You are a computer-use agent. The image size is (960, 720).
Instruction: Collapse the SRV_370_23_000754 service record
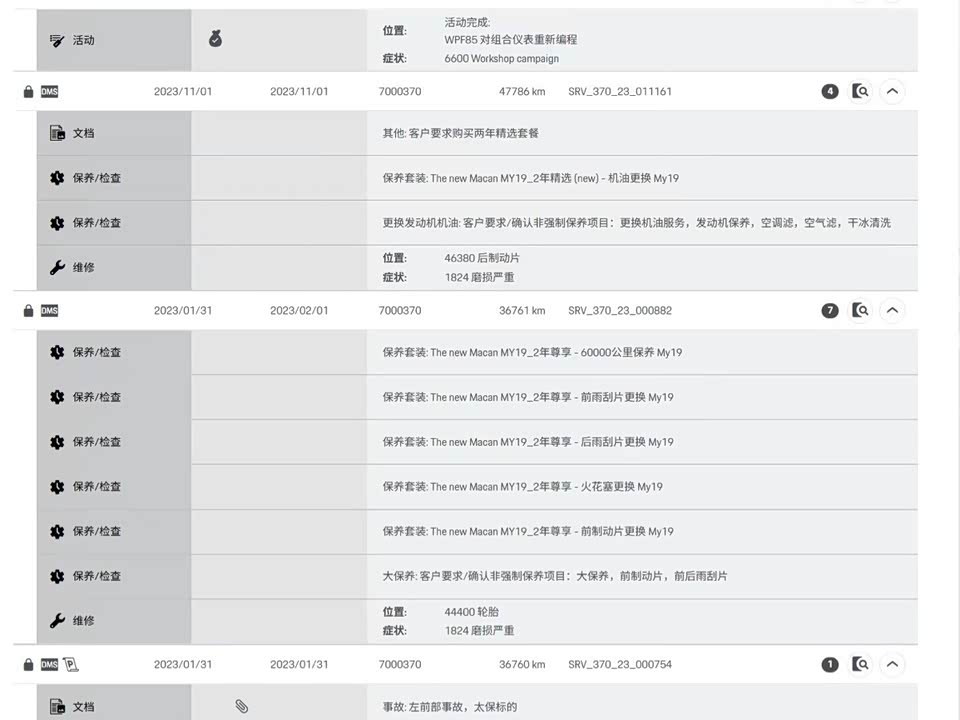pos(892,664)
